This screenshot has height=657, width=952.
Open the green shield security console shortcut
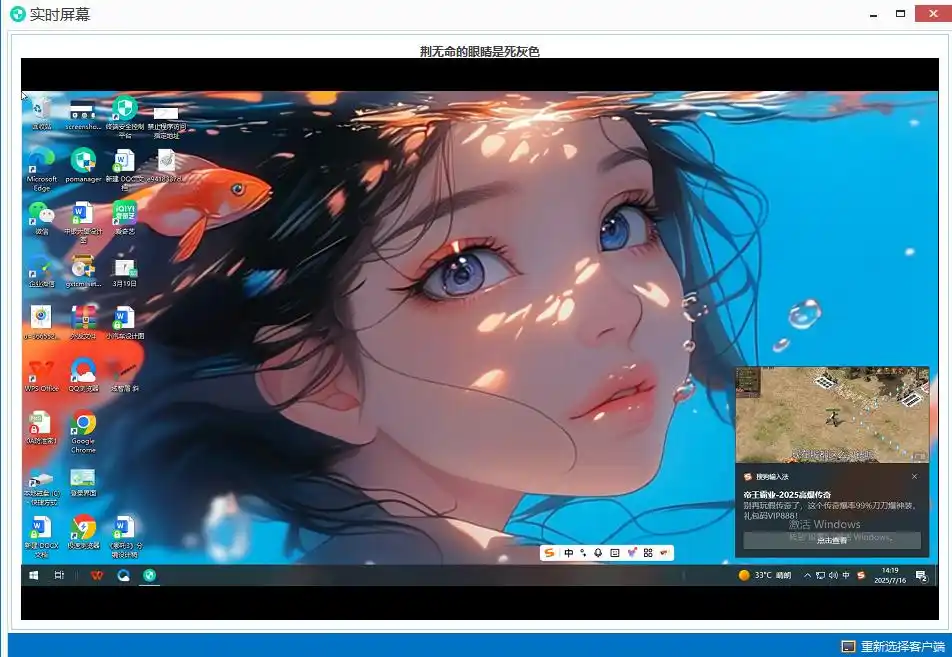pos(124,117)
